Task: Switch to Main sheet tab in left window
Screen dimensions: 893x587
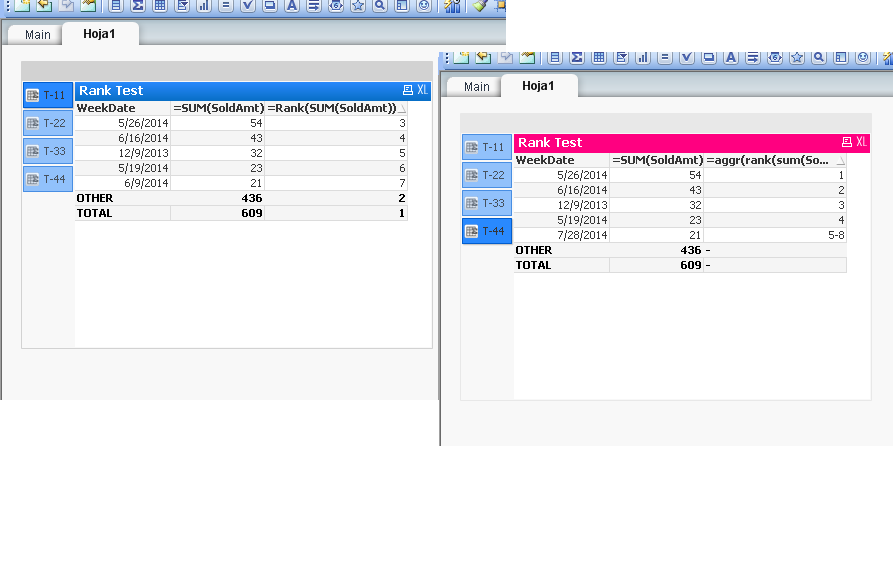Action: [38, 35]
